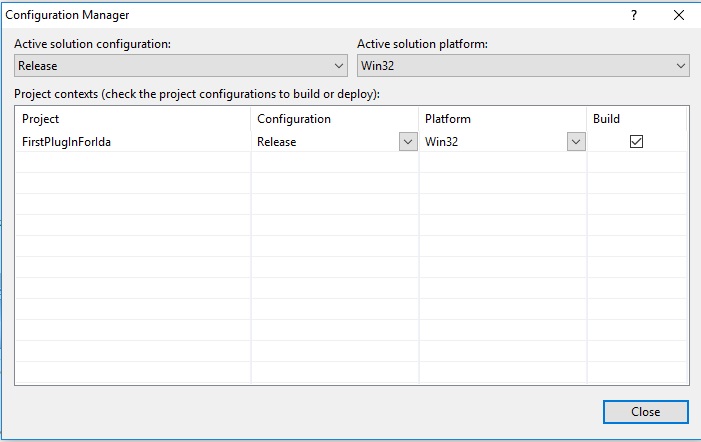701x442 pixels.
Task: Click the Configuration column header
Action: (335, 119)
